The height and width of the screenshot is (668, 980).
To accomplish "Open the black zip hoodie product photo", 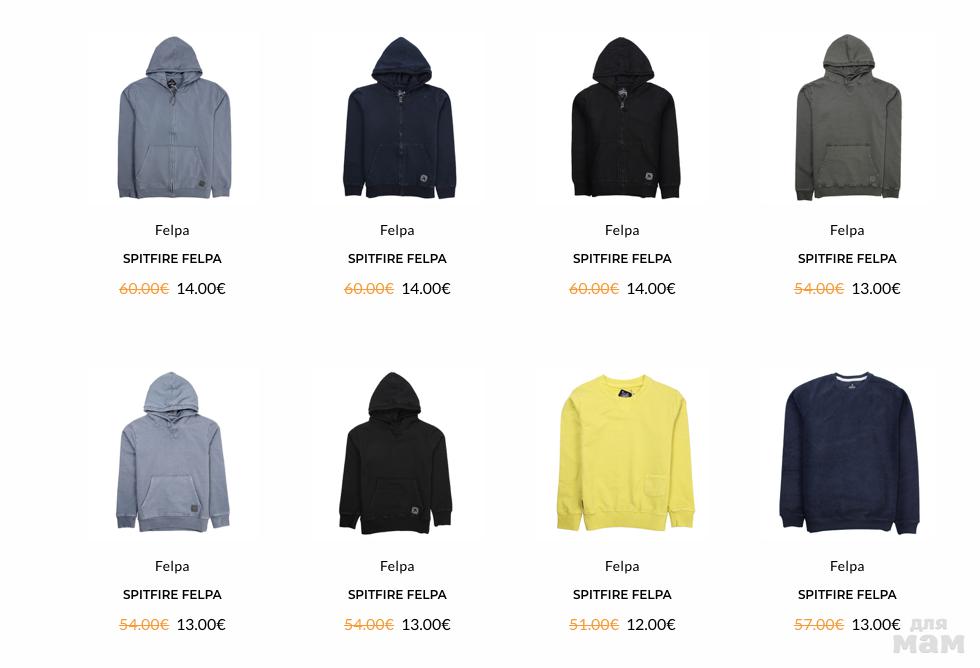I will tap(624, 118).
